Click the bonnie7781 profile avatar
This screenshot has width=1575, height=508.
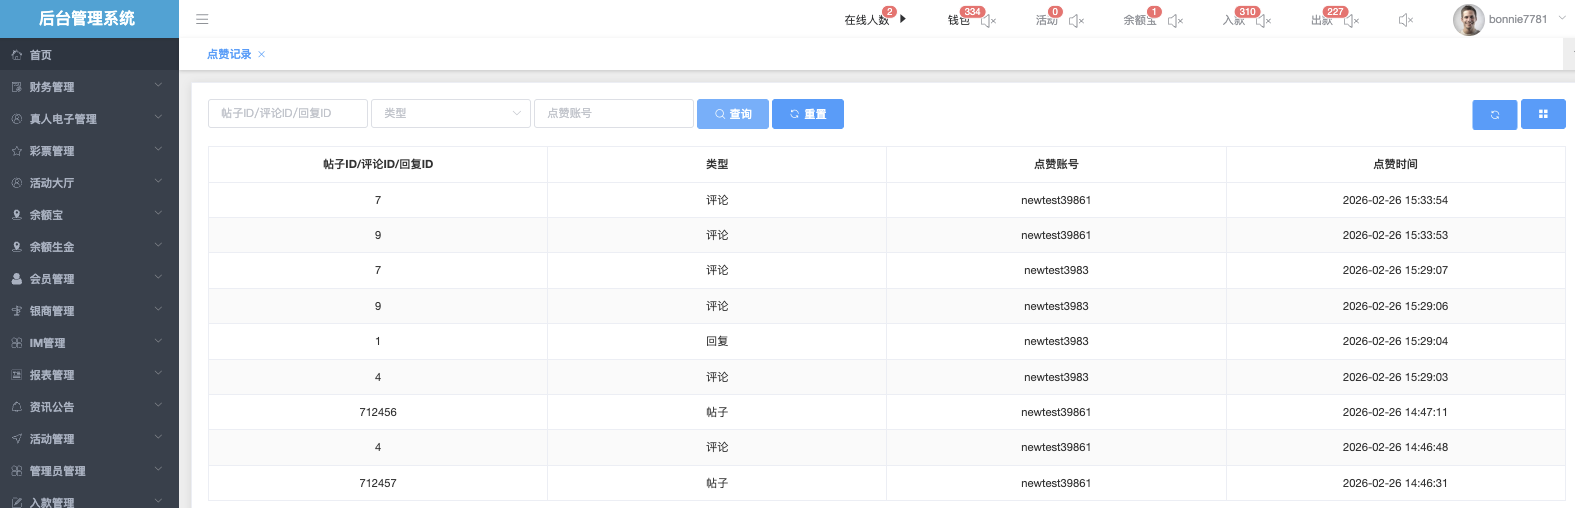click(x=1468, y=20)
